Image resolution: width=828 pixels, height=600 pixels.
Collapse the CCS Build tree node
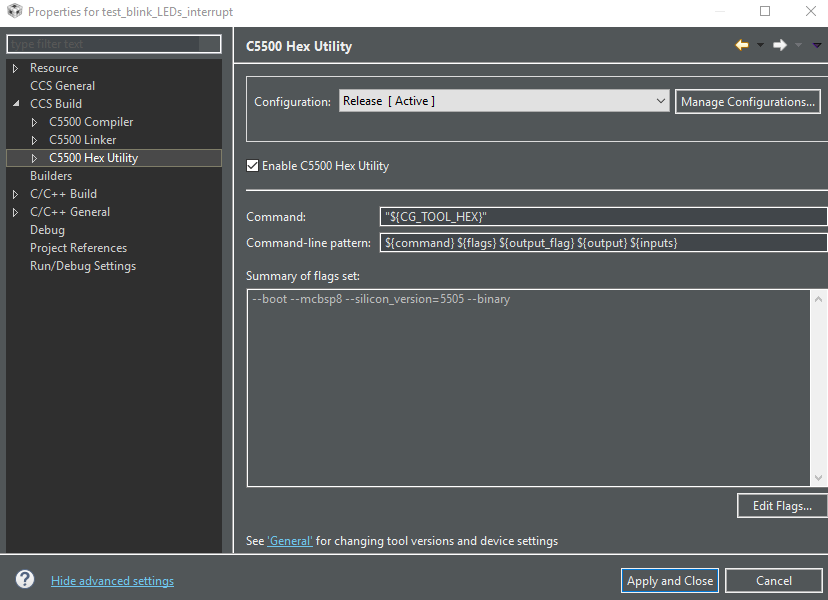(16, 104)
